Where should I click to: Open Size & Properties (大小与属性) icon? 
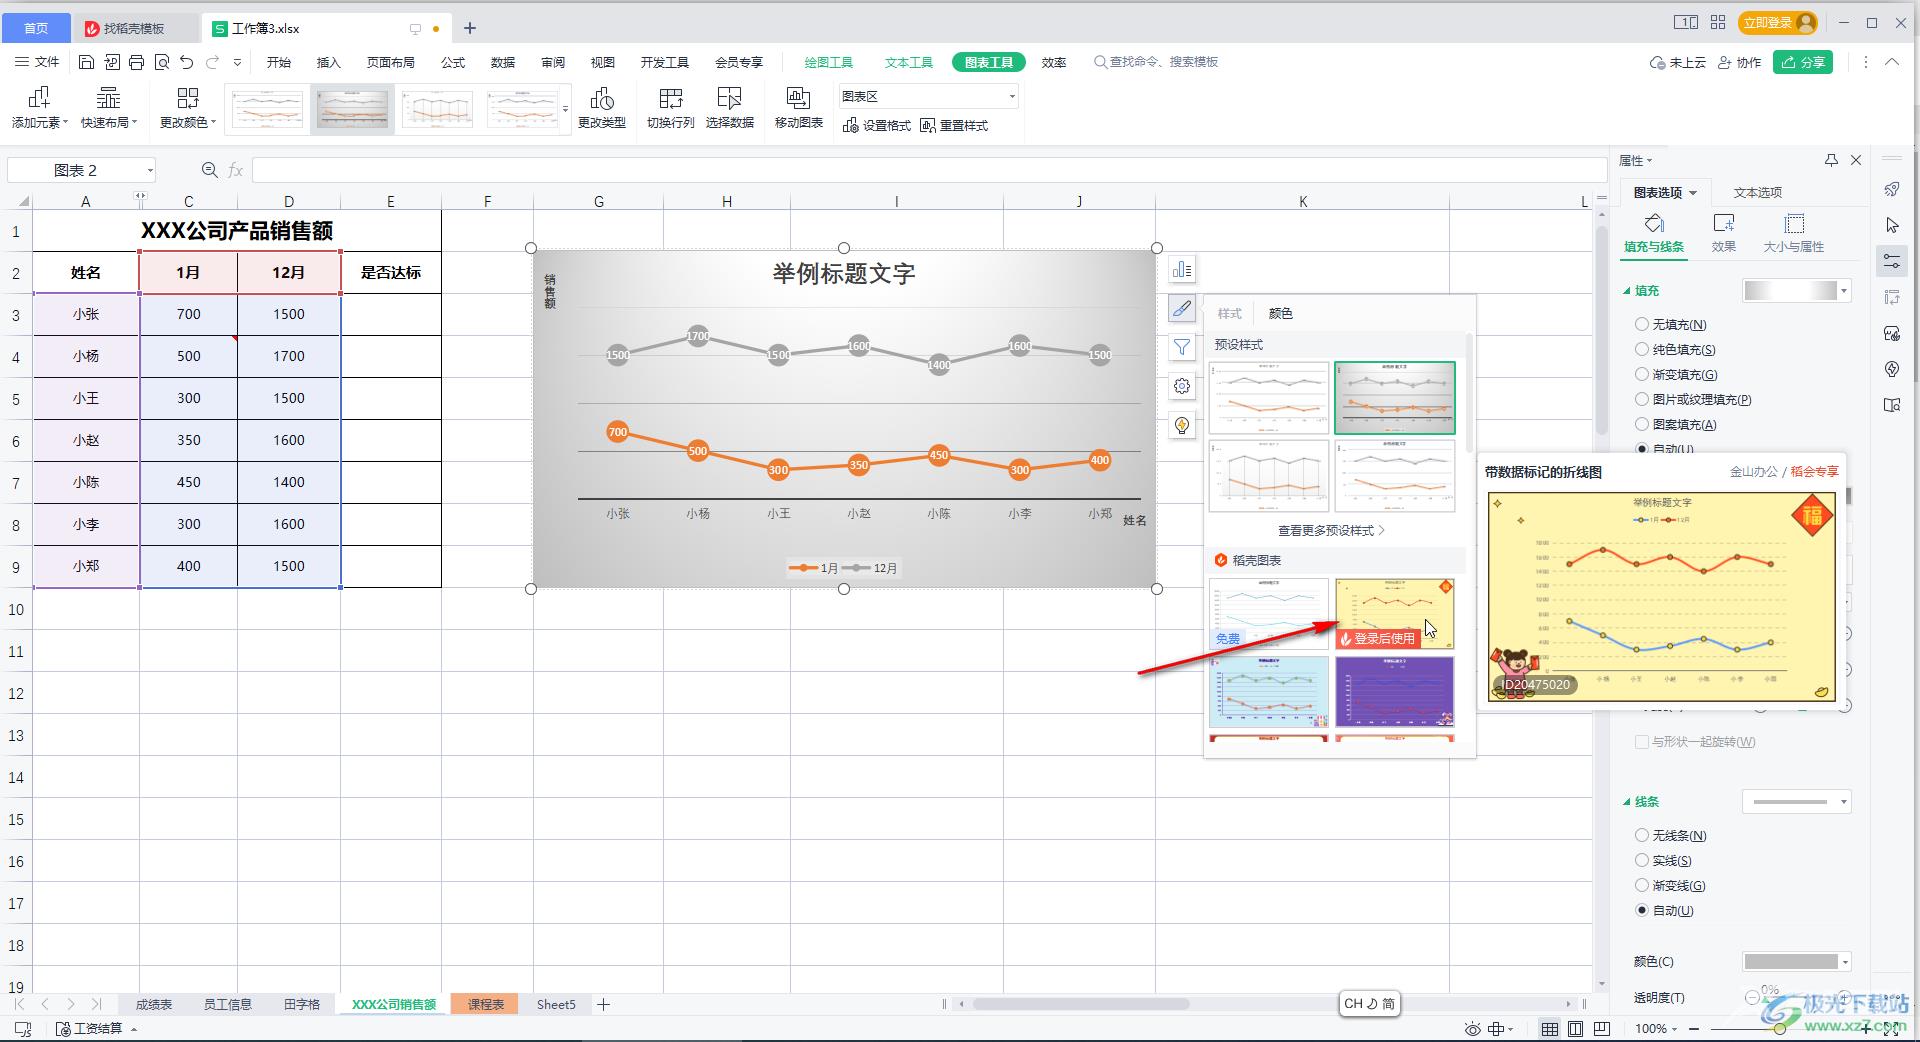[x=1794, y=233]
